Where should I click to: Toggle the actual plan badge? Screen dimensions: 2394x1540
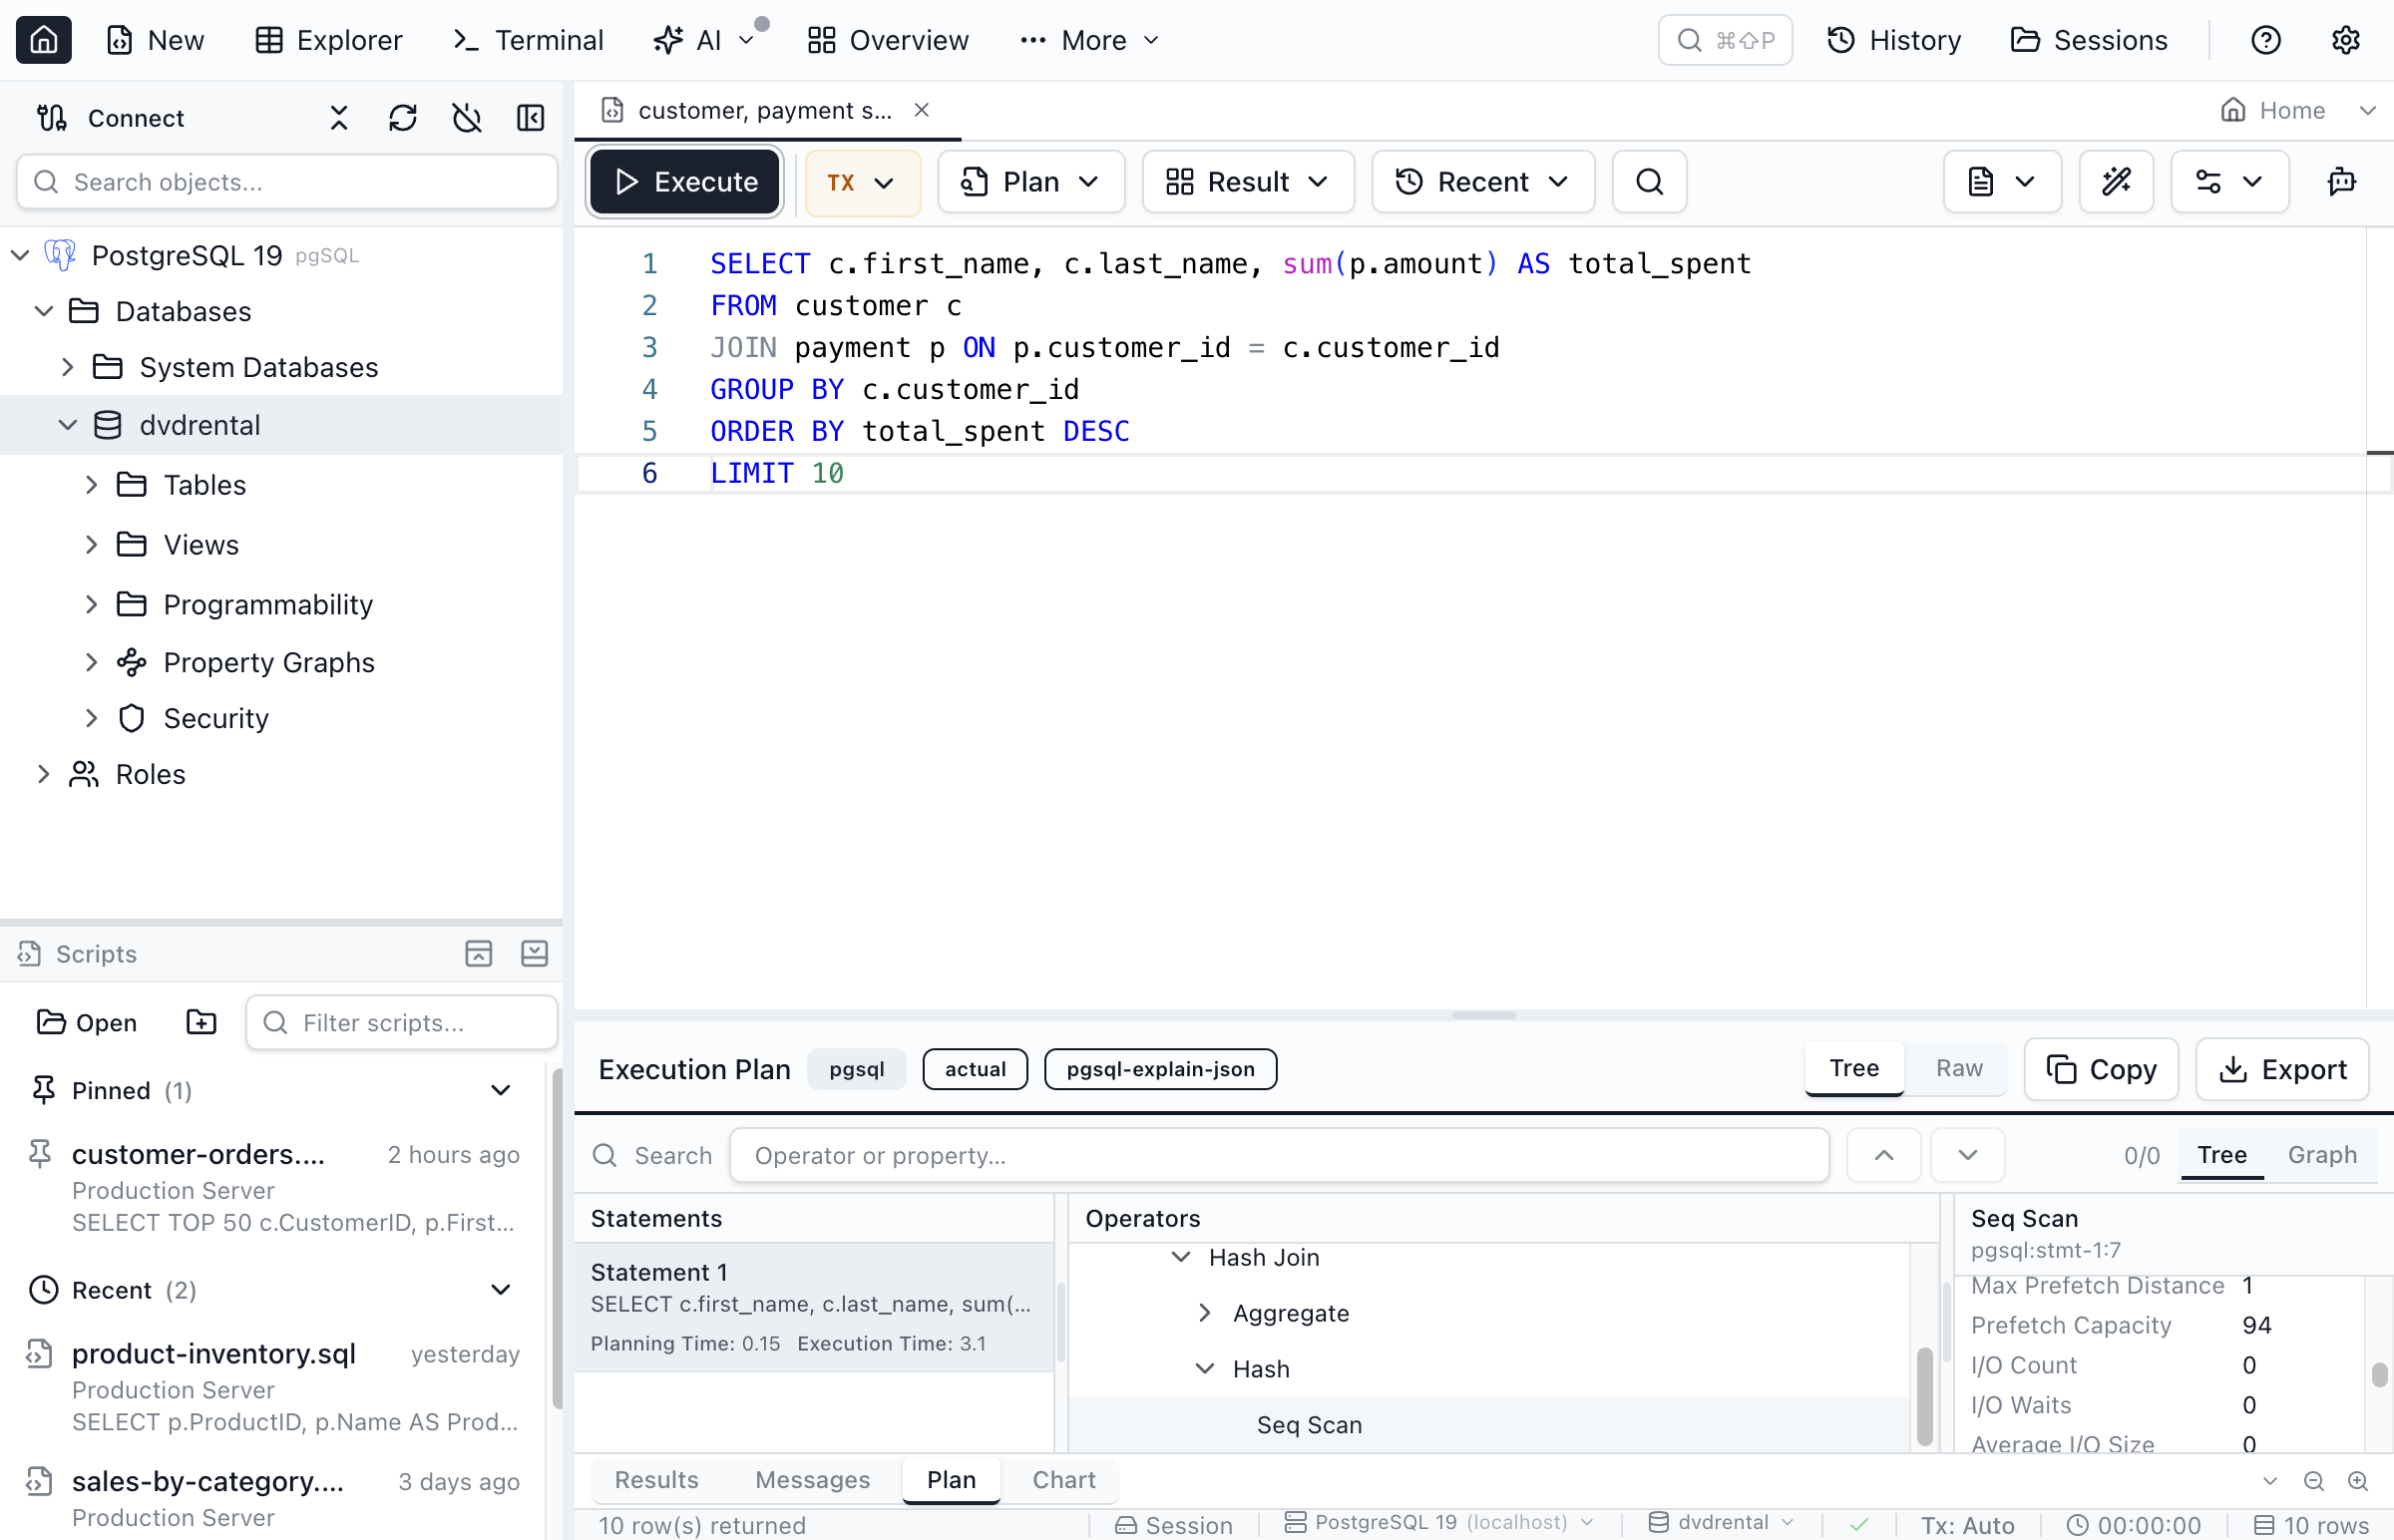pyautogui.click(x=975, y=1069)
